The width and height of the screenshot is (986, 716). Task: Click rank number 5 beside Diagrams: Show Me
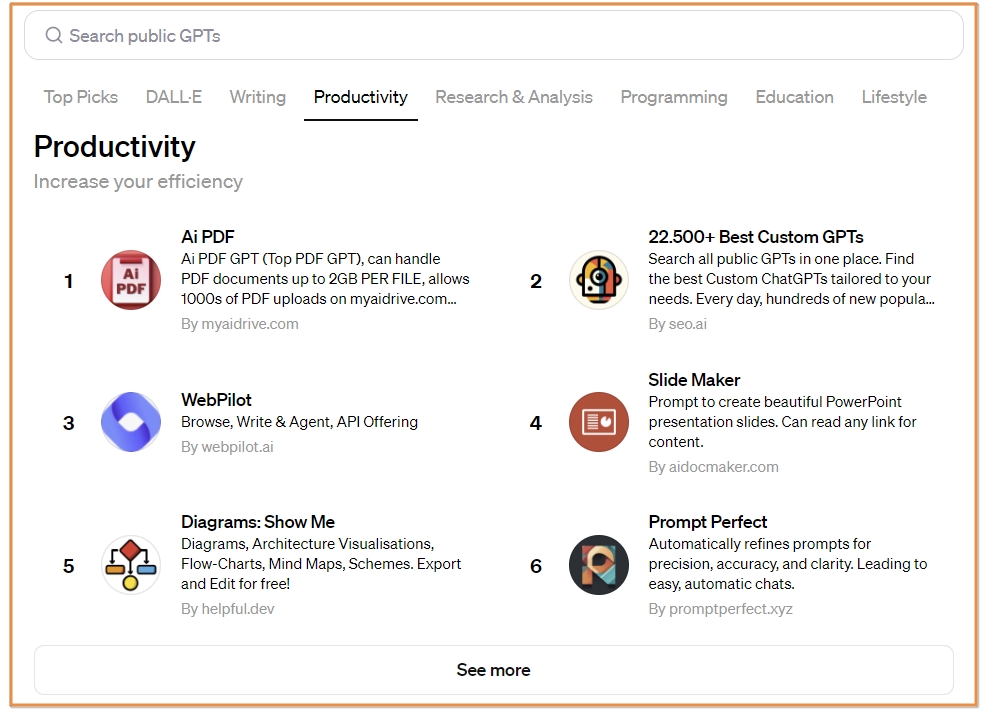[69, 566]
